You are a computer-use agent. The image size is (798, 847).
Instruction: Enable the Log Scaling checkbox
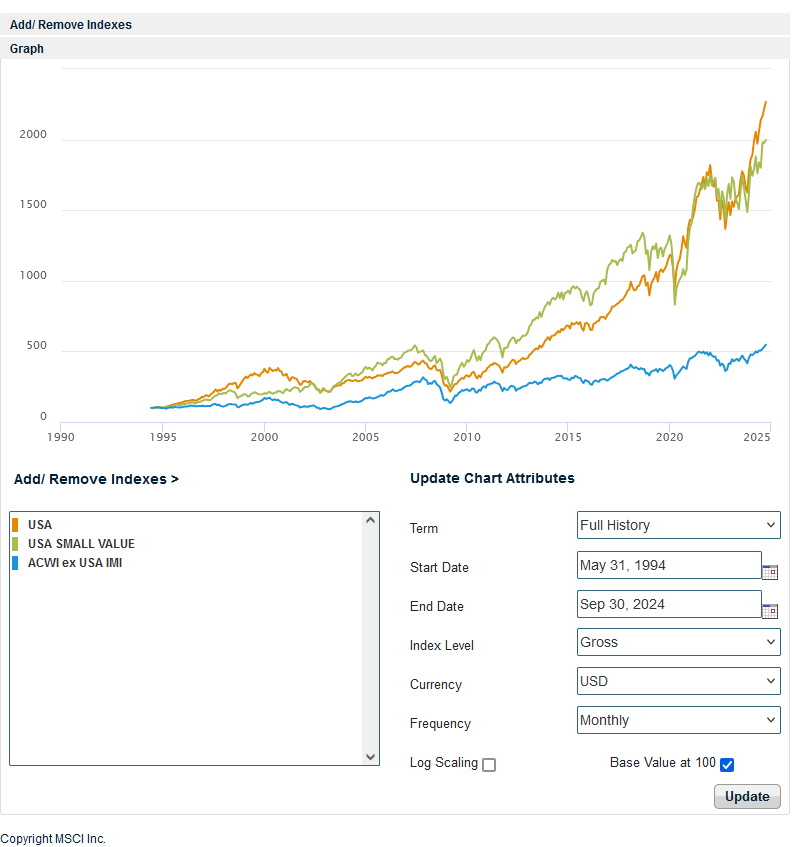(489, 765)
